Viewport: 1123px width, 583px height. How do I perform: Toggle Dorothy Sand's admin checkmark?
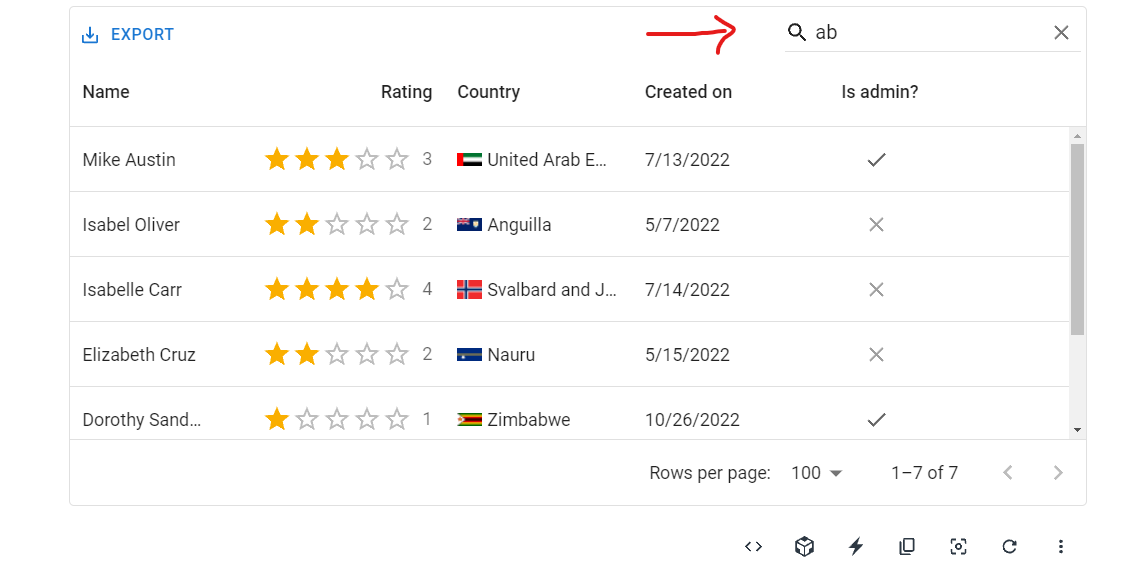pos(876,419)
